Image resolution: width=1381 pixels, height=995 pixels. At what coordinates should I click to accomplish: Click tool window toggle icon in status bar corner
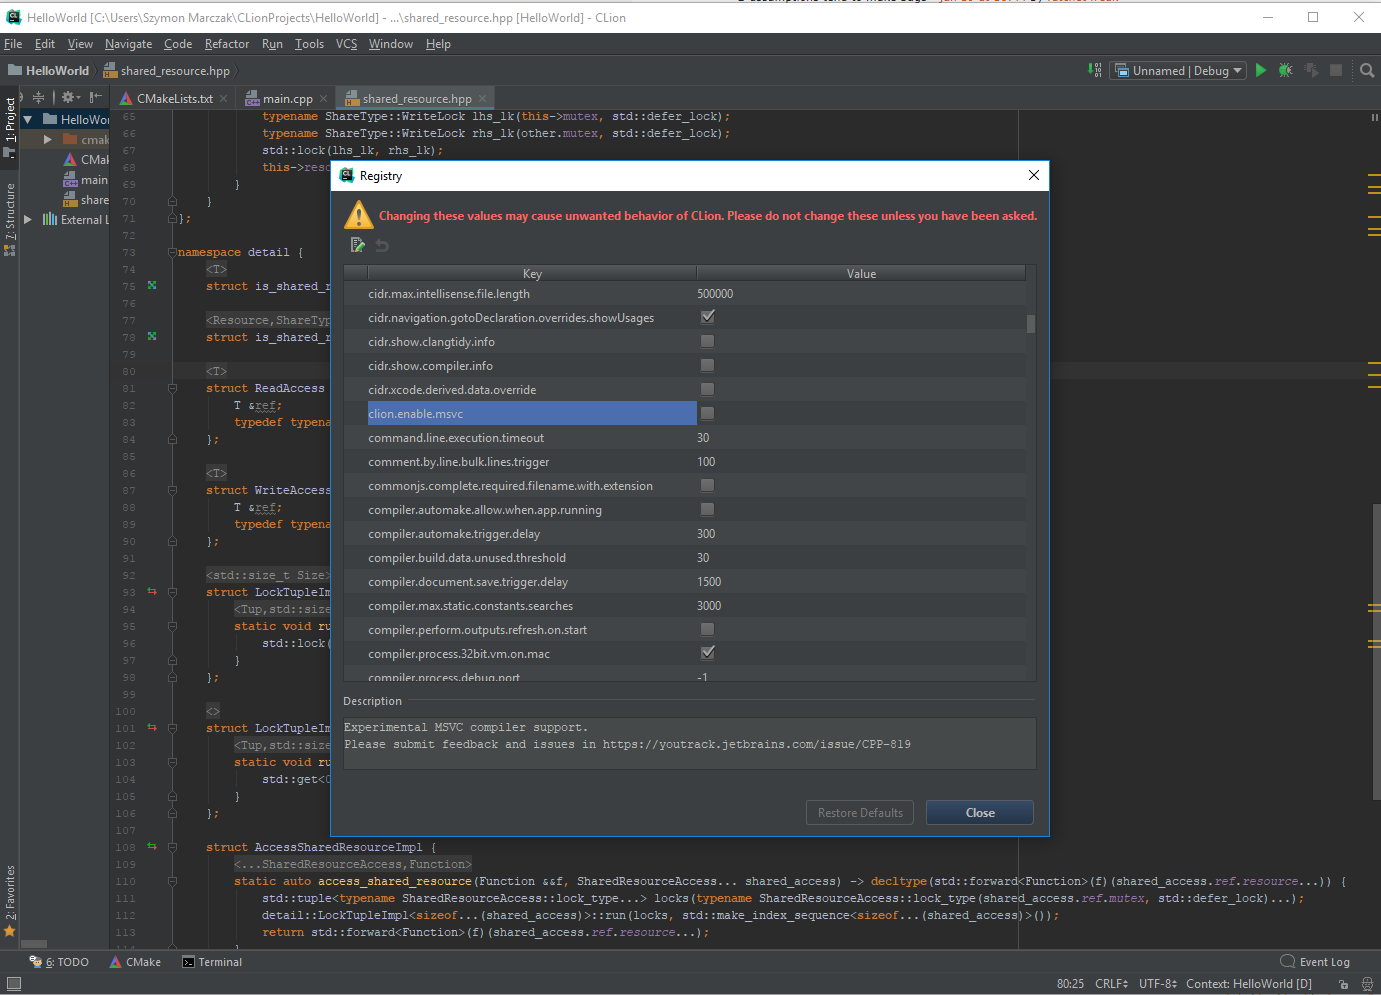click(14, 984)
